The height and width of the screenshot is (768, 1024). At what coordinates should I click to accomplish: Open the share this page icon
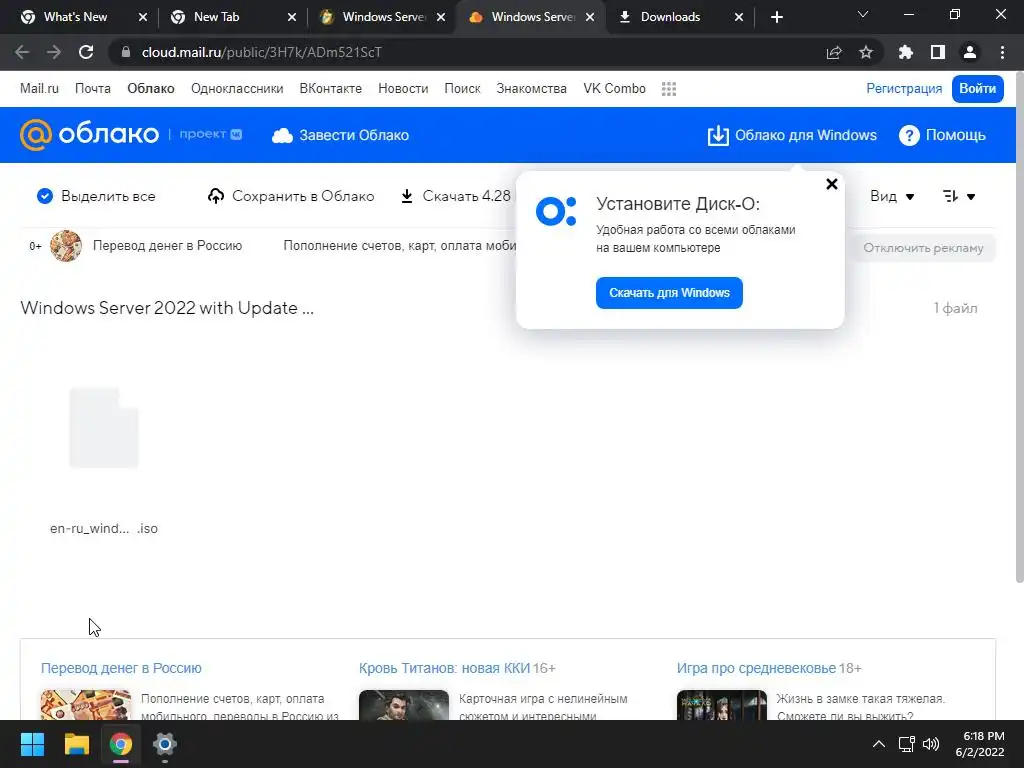pyautogui.click(x=834, y=52)
